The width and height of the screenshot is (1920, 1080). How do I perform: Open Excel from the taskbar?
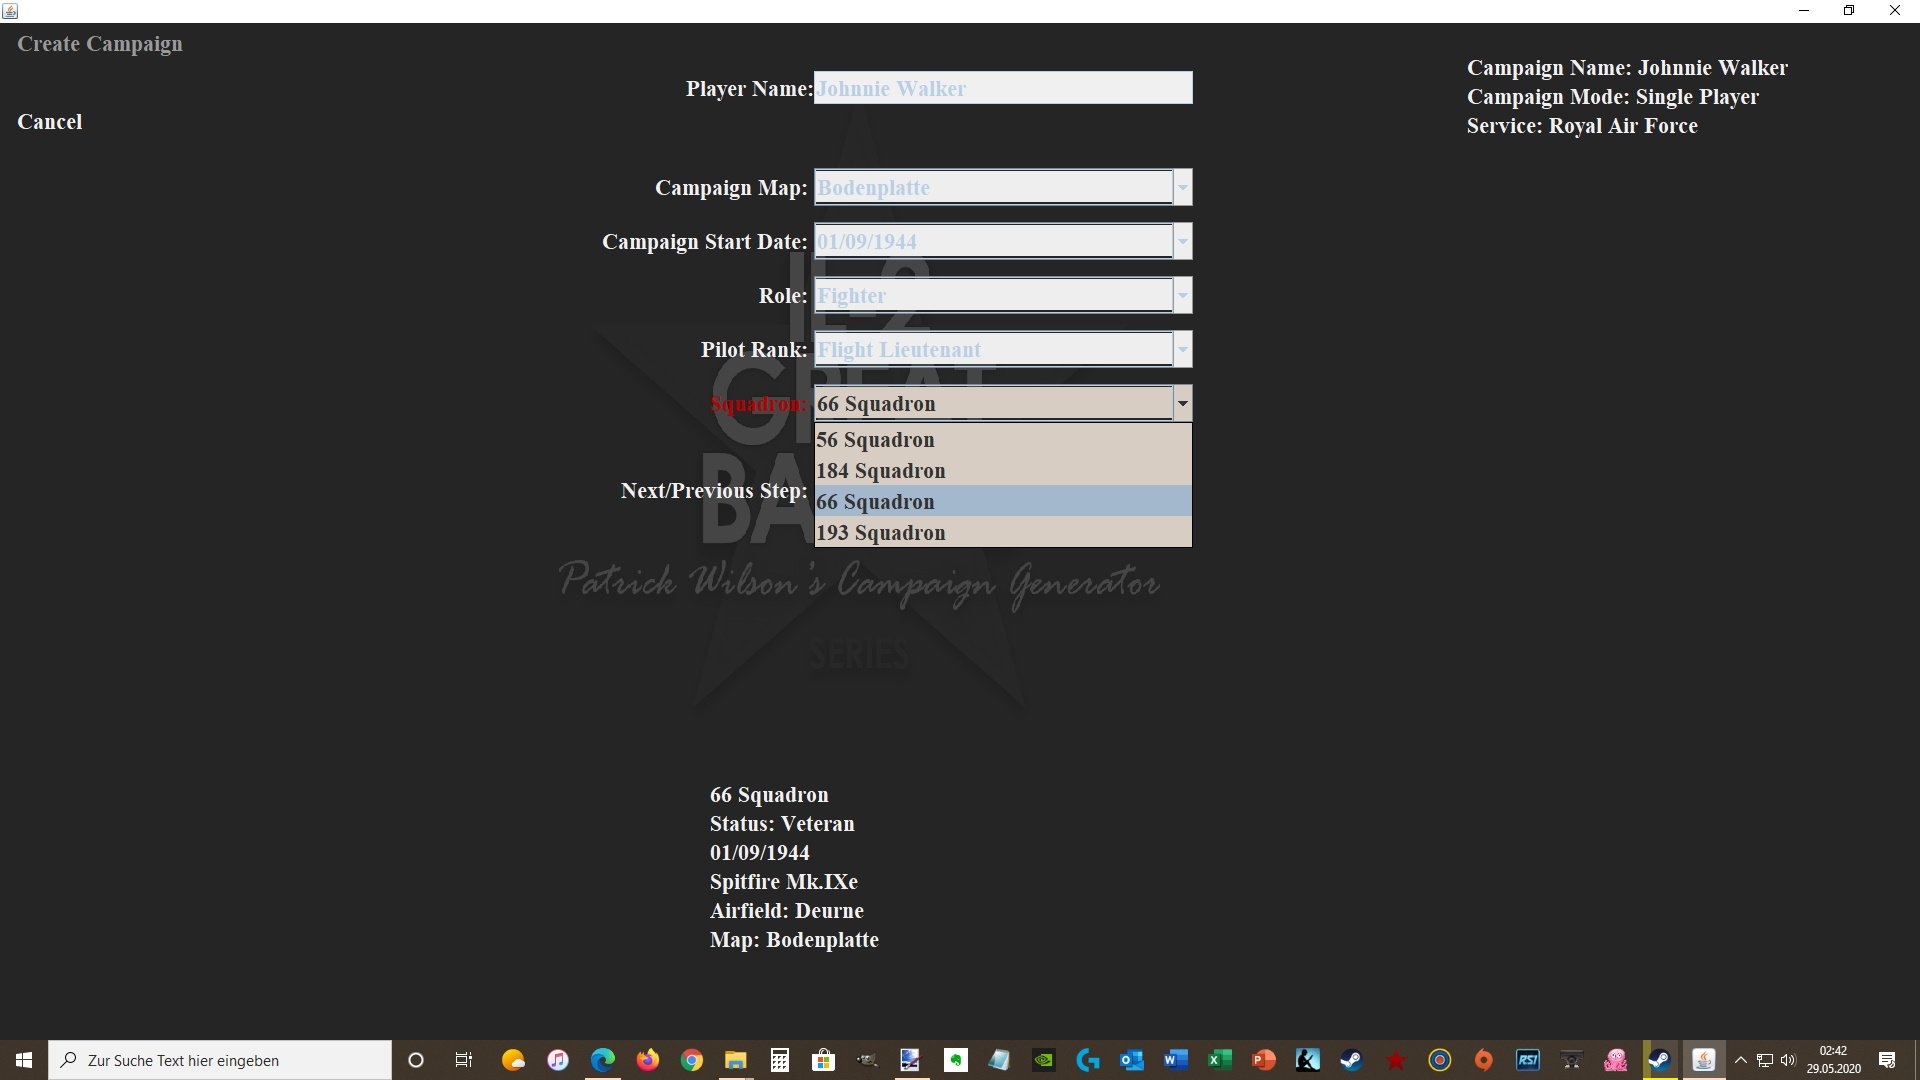1220,1060
